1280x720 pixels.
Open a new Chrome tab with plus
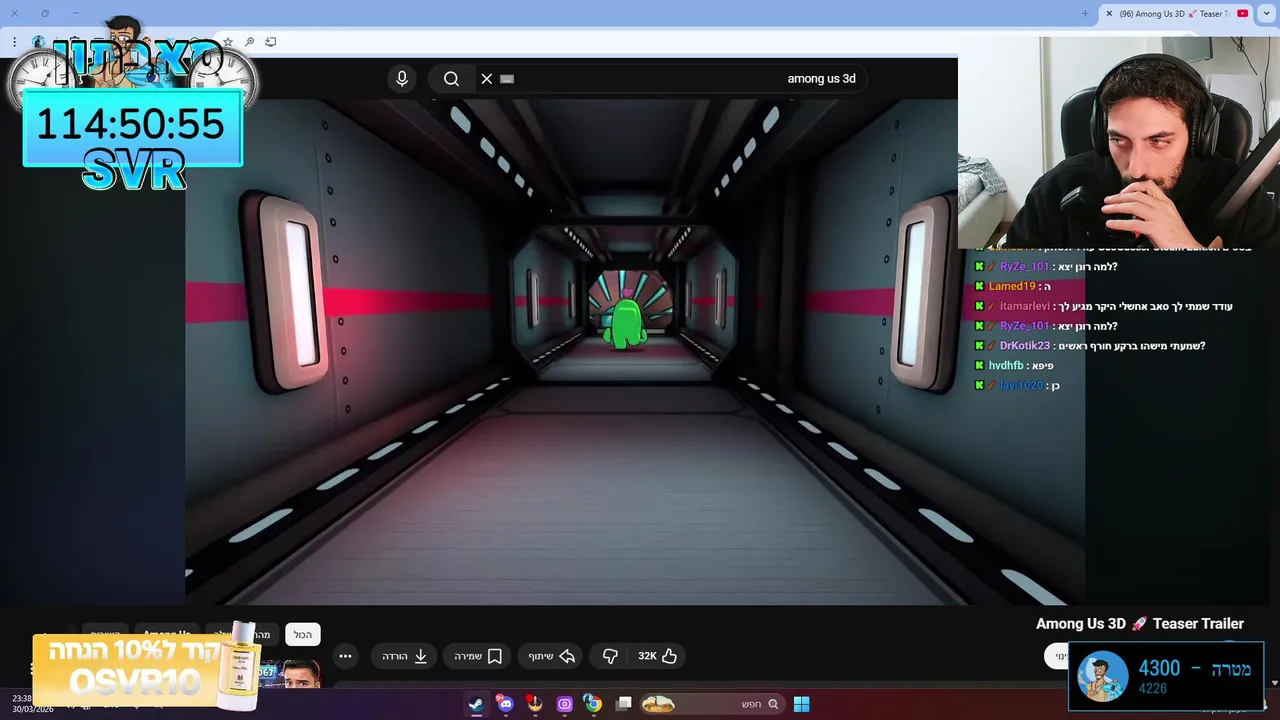coord(1085,14)
